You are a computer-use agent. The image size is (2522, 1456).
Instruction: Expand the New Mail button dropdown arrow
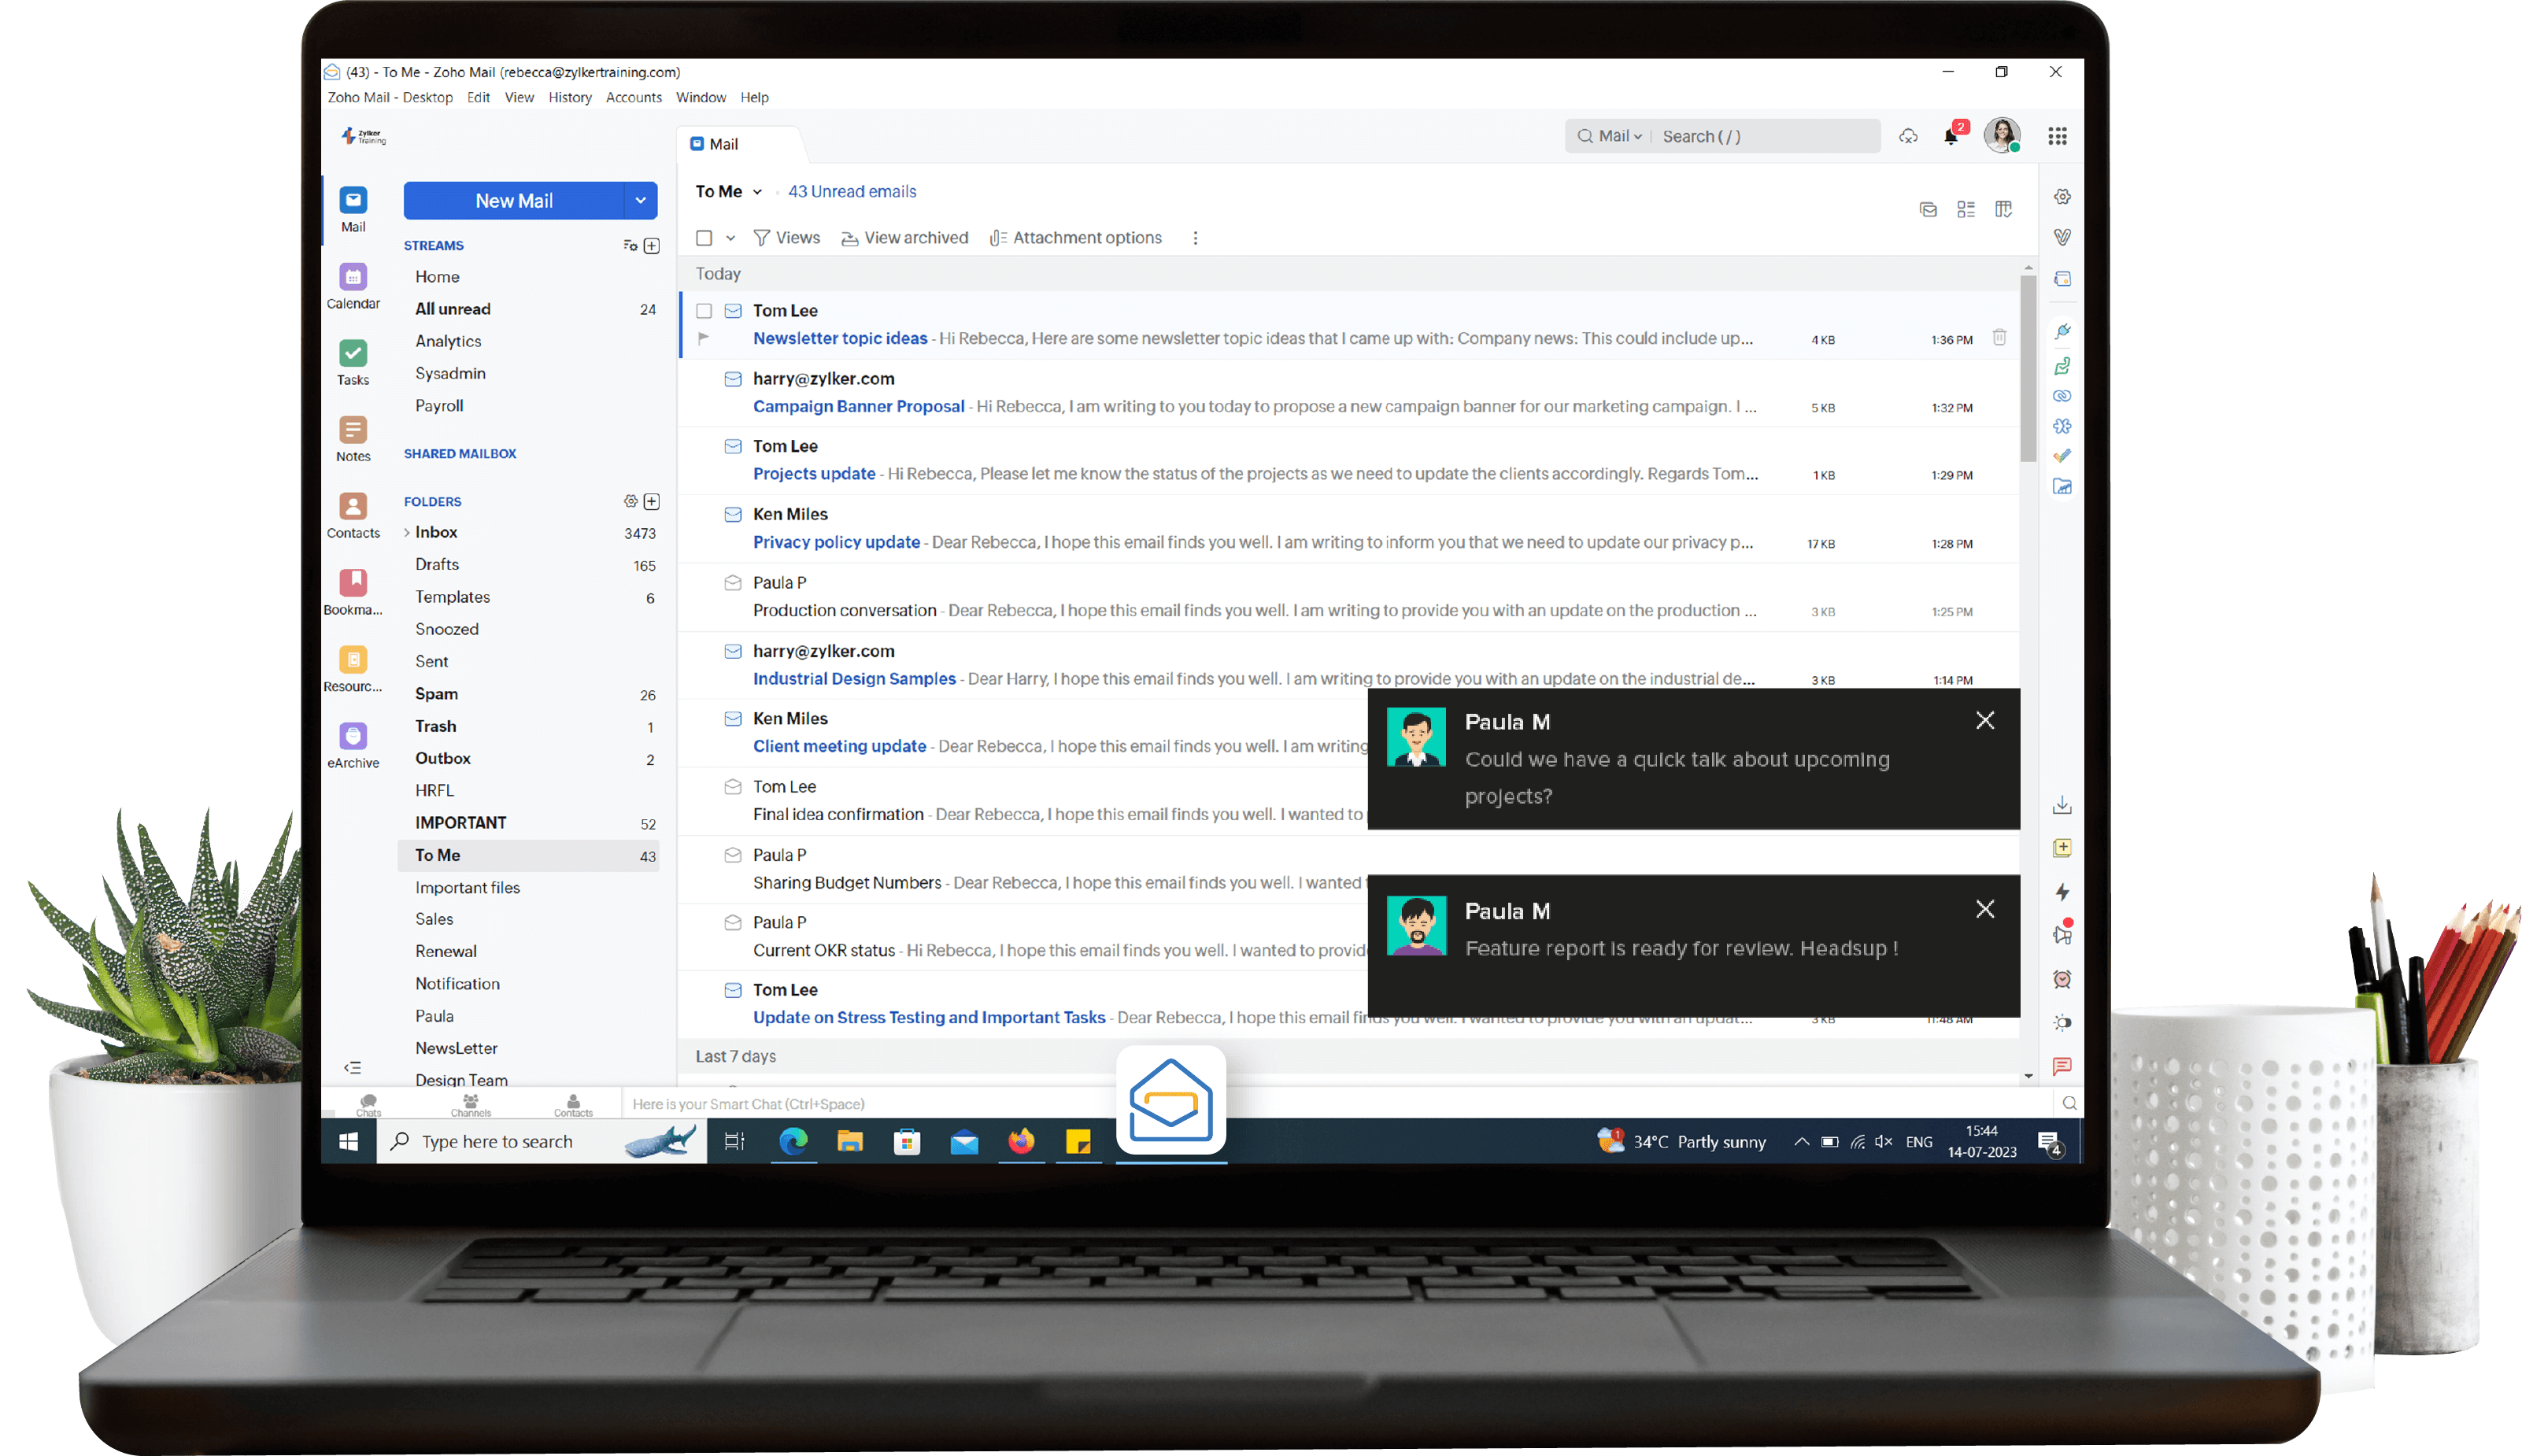pos(640,200)
